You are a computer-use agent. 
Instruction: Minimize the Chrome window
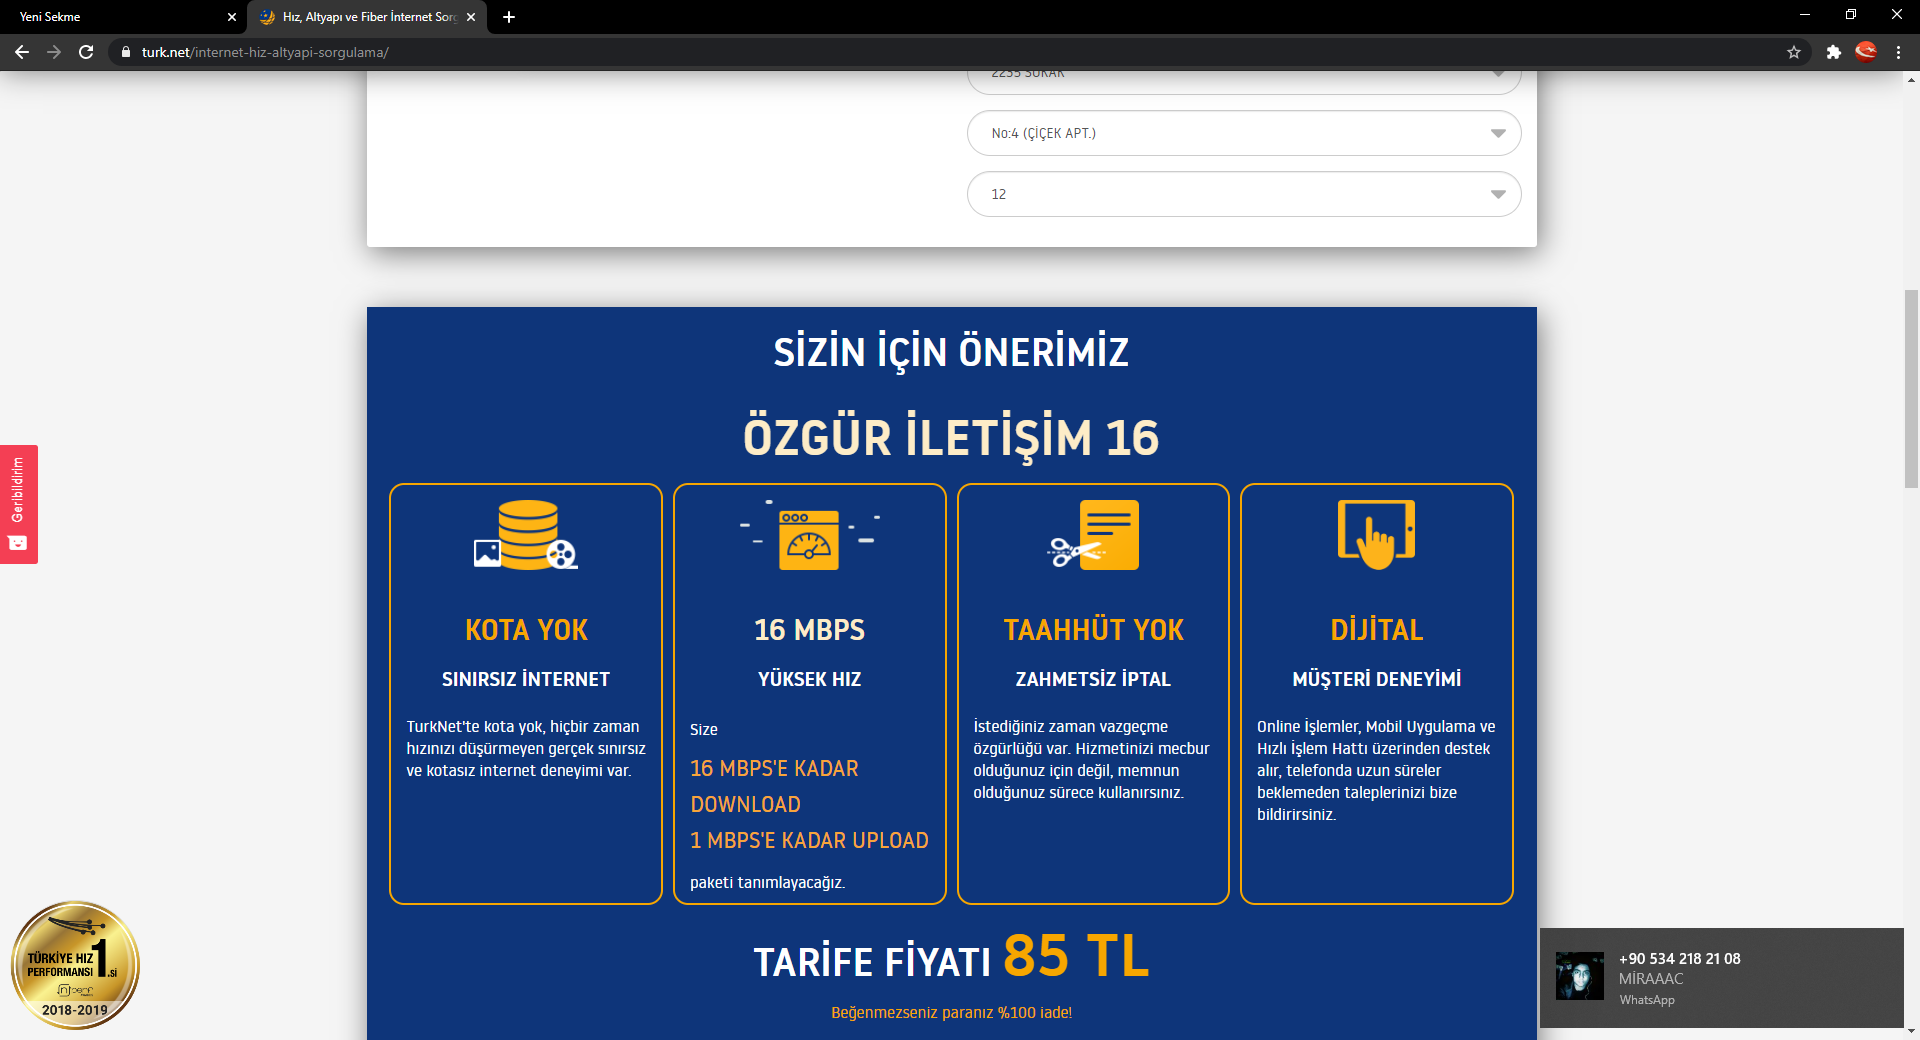pyautogui.click(x=1805, y=15)
